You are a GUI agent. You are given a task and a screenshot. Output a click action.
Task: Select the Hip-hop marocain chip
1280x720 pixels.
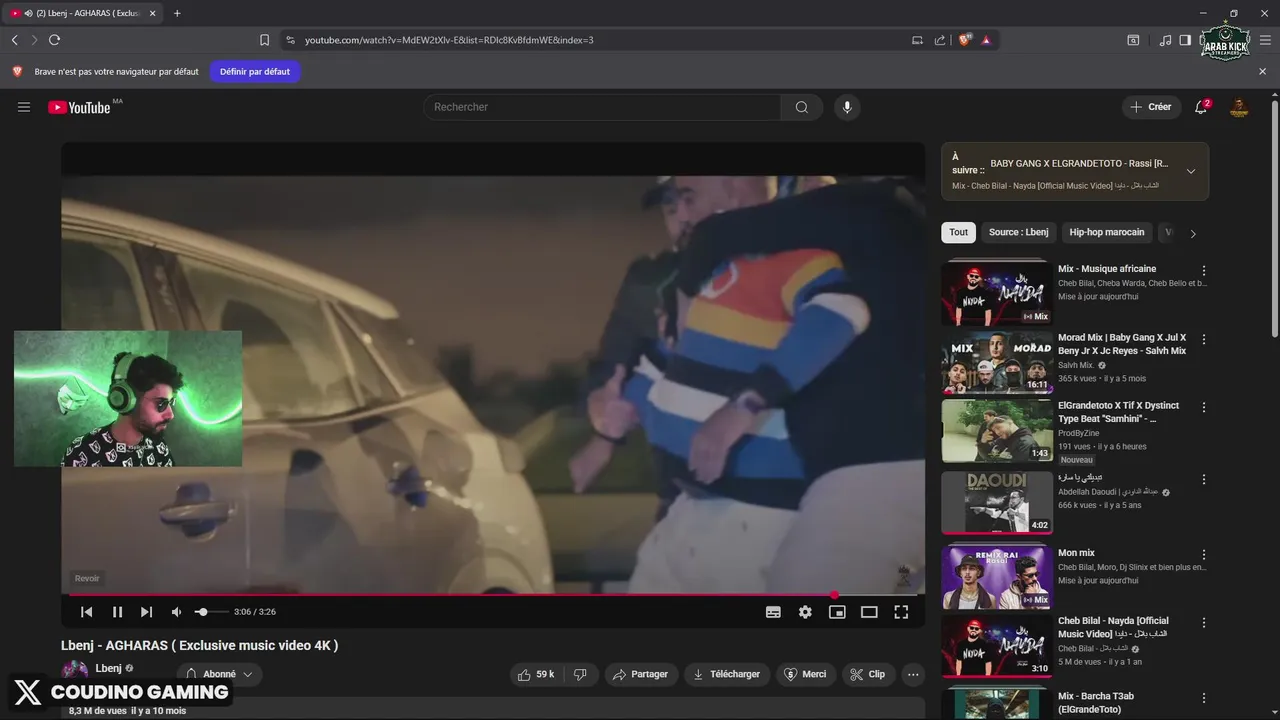(x=1107, y=232)
